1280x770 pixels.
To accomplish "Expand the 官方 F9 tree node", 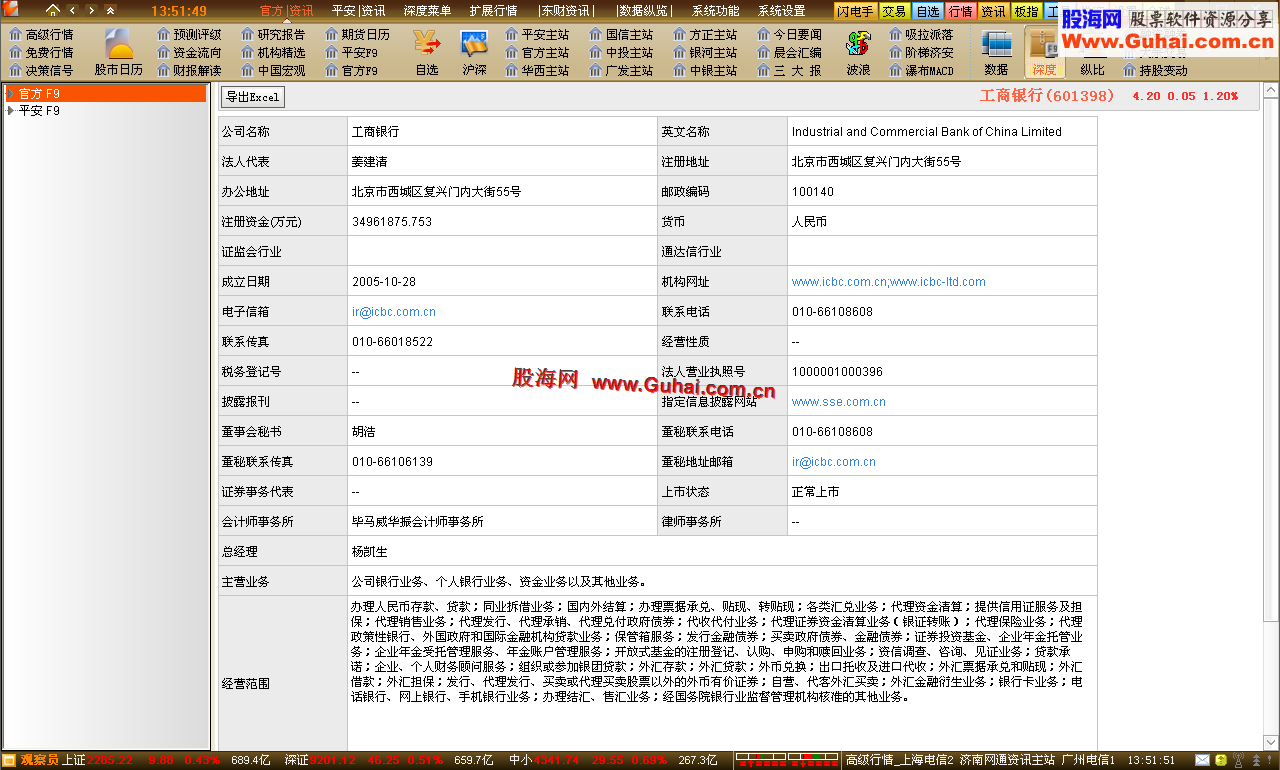I will click(x=10, y=93).
